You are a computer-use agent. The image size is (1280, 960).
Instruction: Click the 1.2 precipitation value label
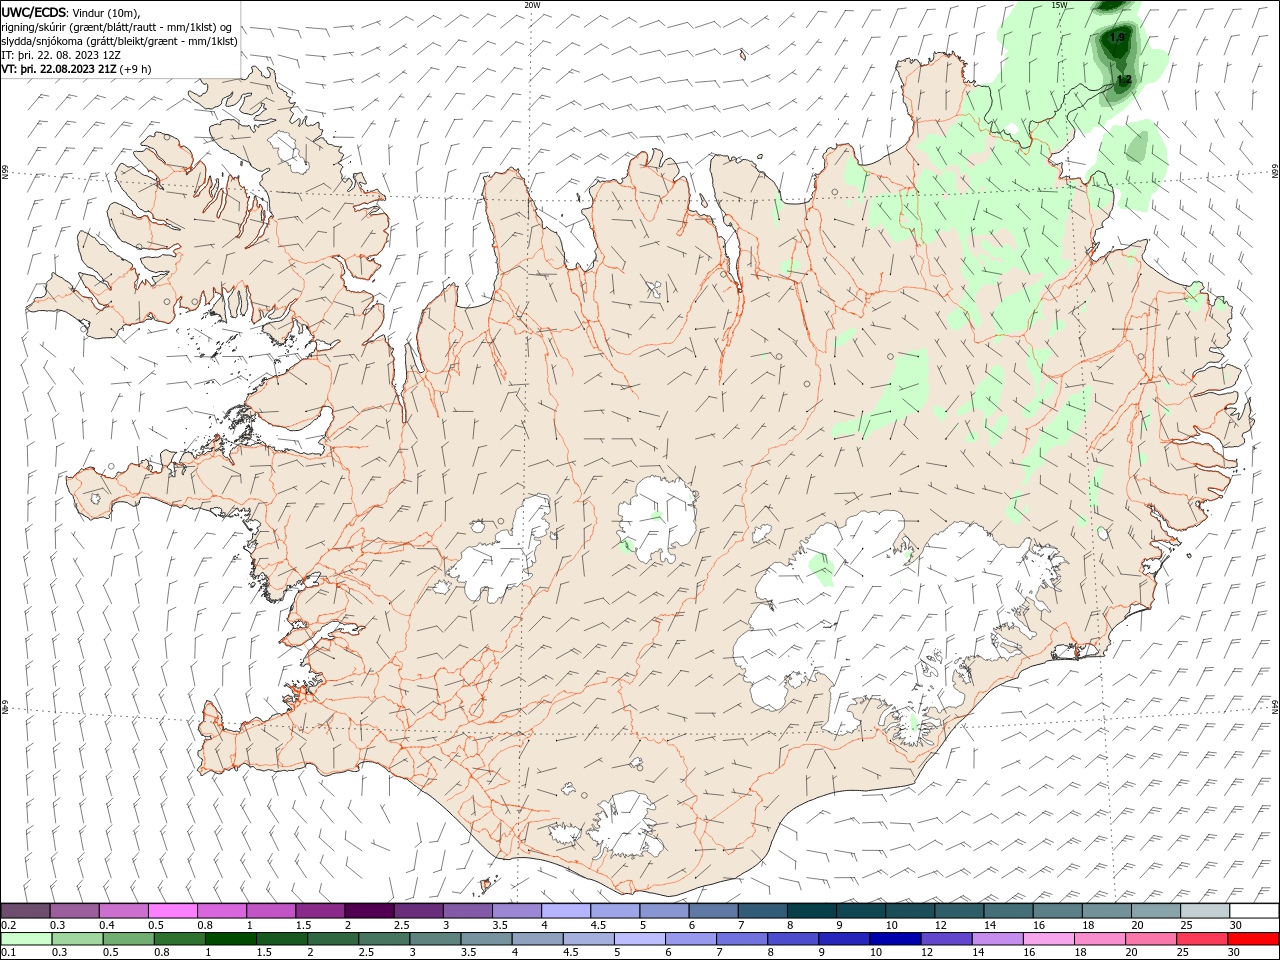coord(1124,79)
